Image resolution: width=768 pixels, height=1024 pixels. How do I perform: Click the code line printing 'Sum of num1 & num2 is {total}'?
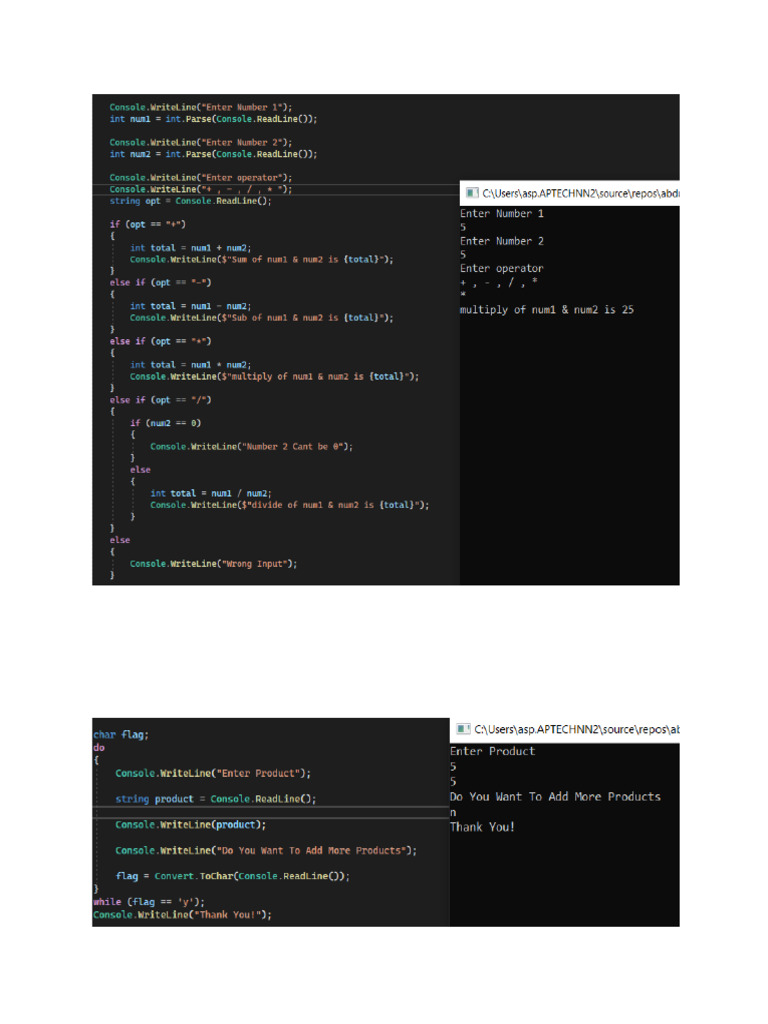(x=261, y=259)
